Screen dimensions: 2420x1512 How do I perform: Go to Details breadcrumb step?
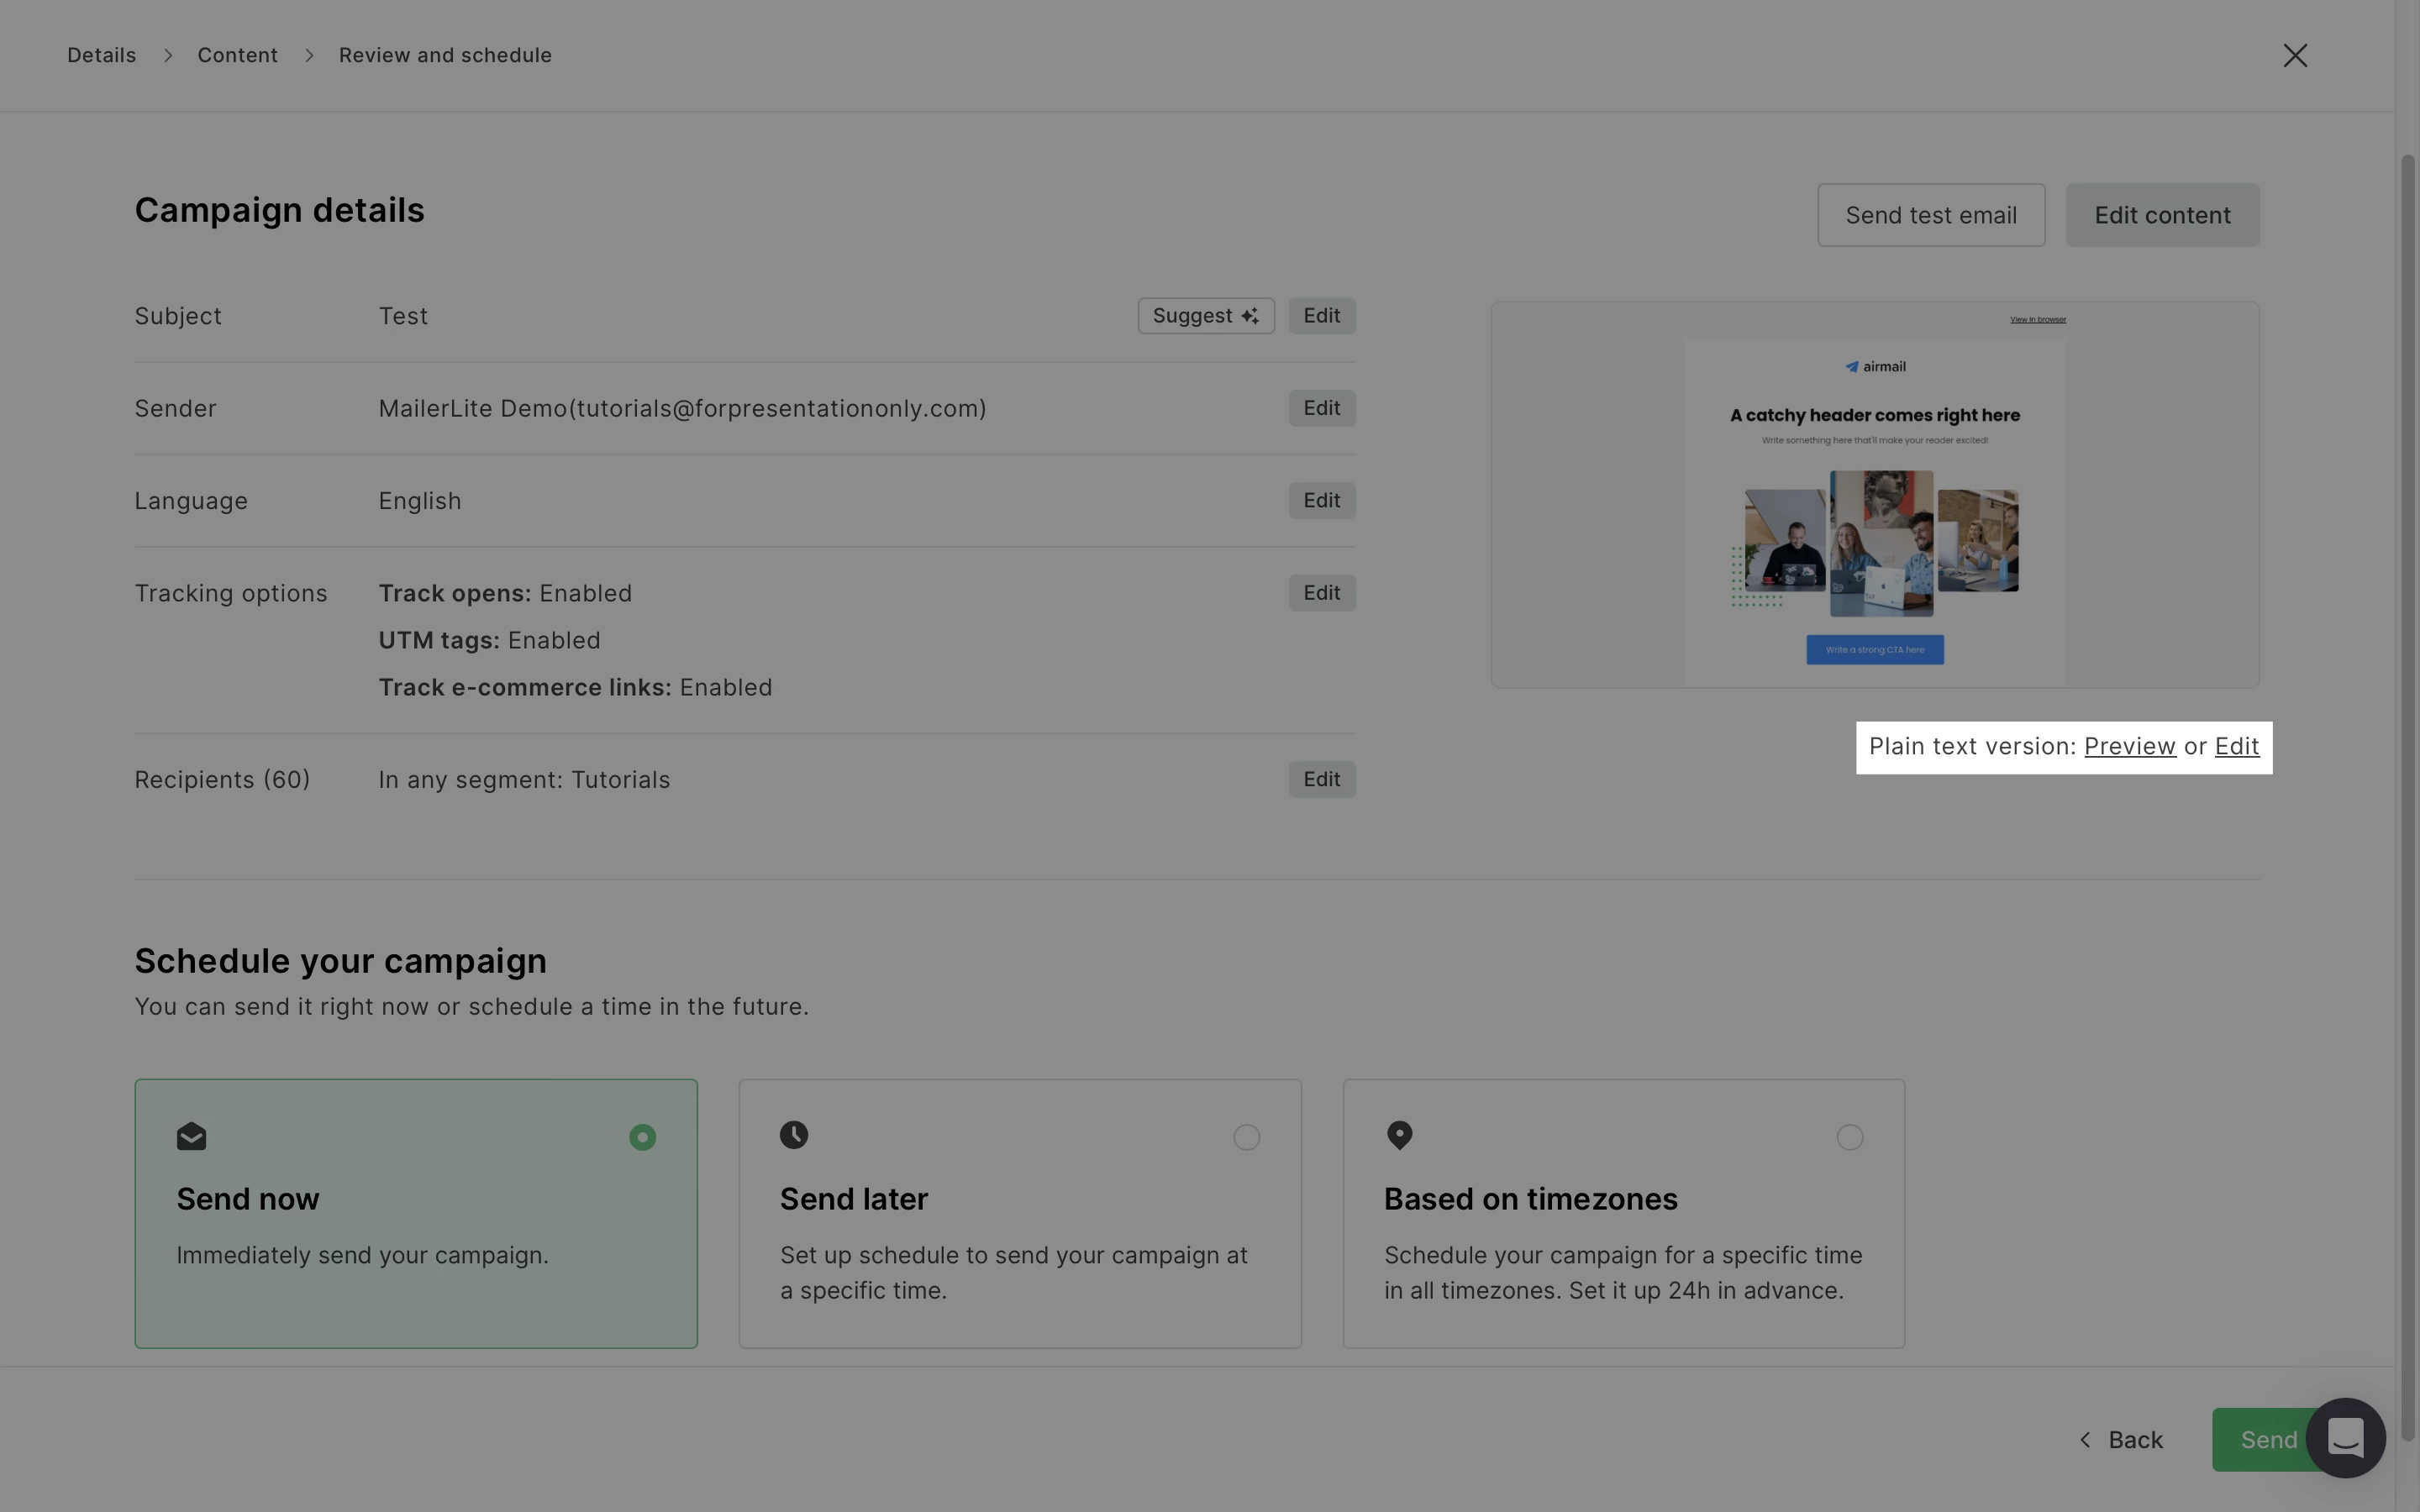[101, 56]
